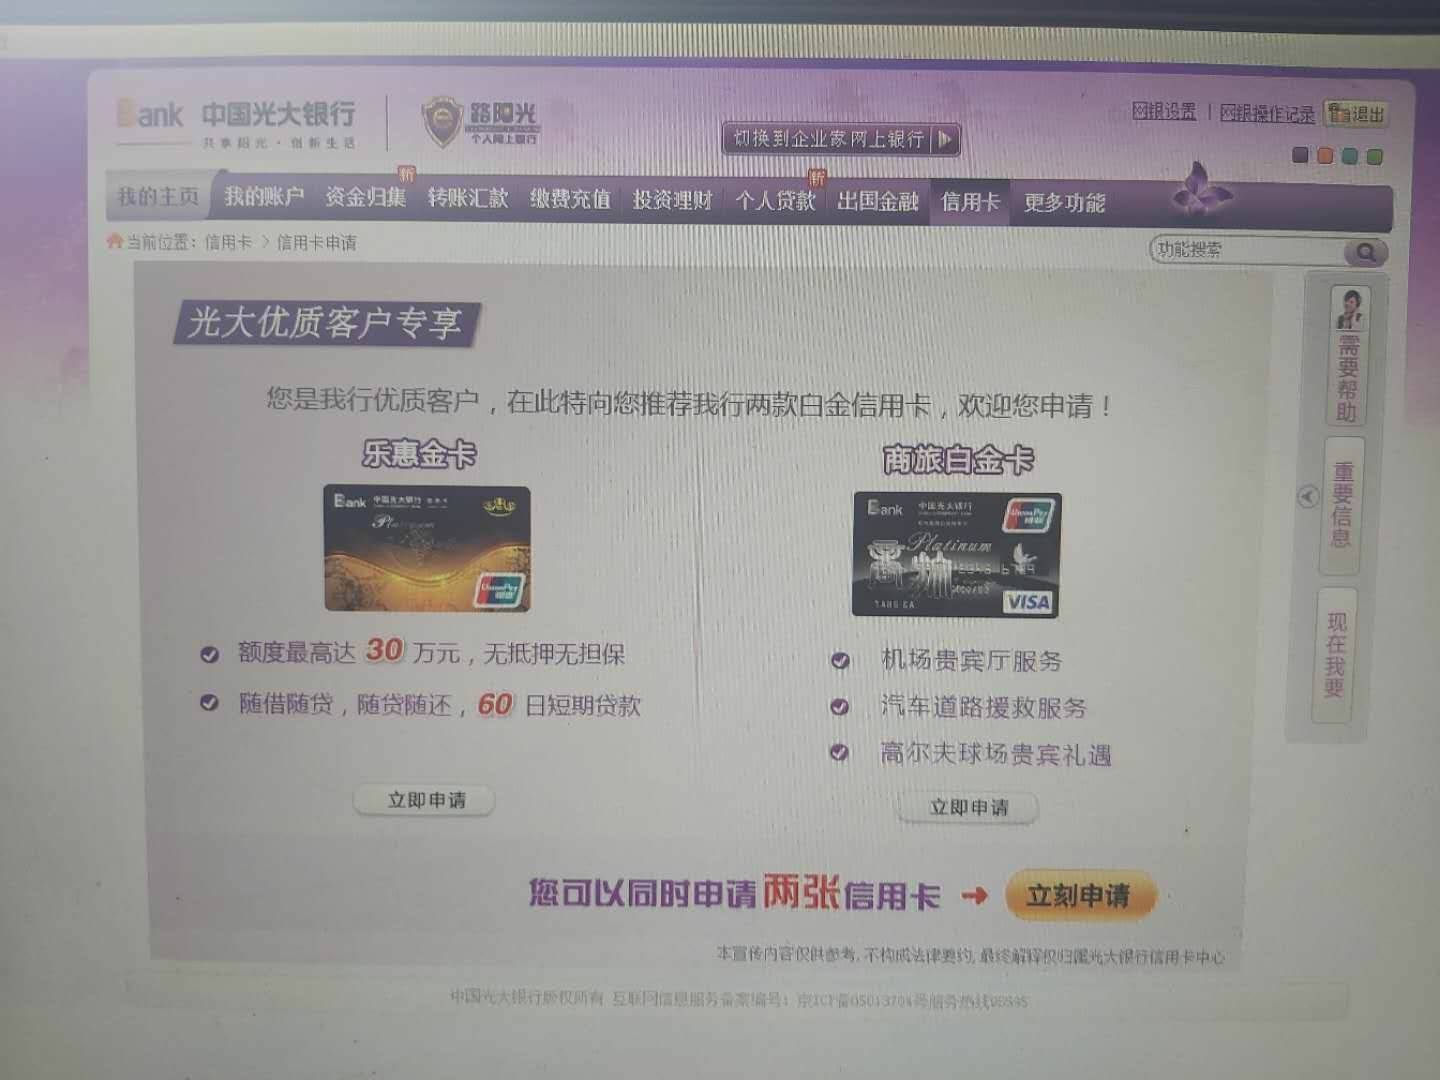1440x1080 pixels.
Task: Click the 商旅白金卡 heading
Action: click(x=957, y=459)
